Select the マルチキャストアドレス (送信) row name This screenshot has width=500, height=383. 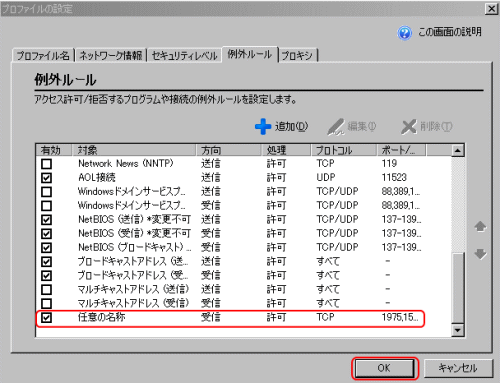133,289
